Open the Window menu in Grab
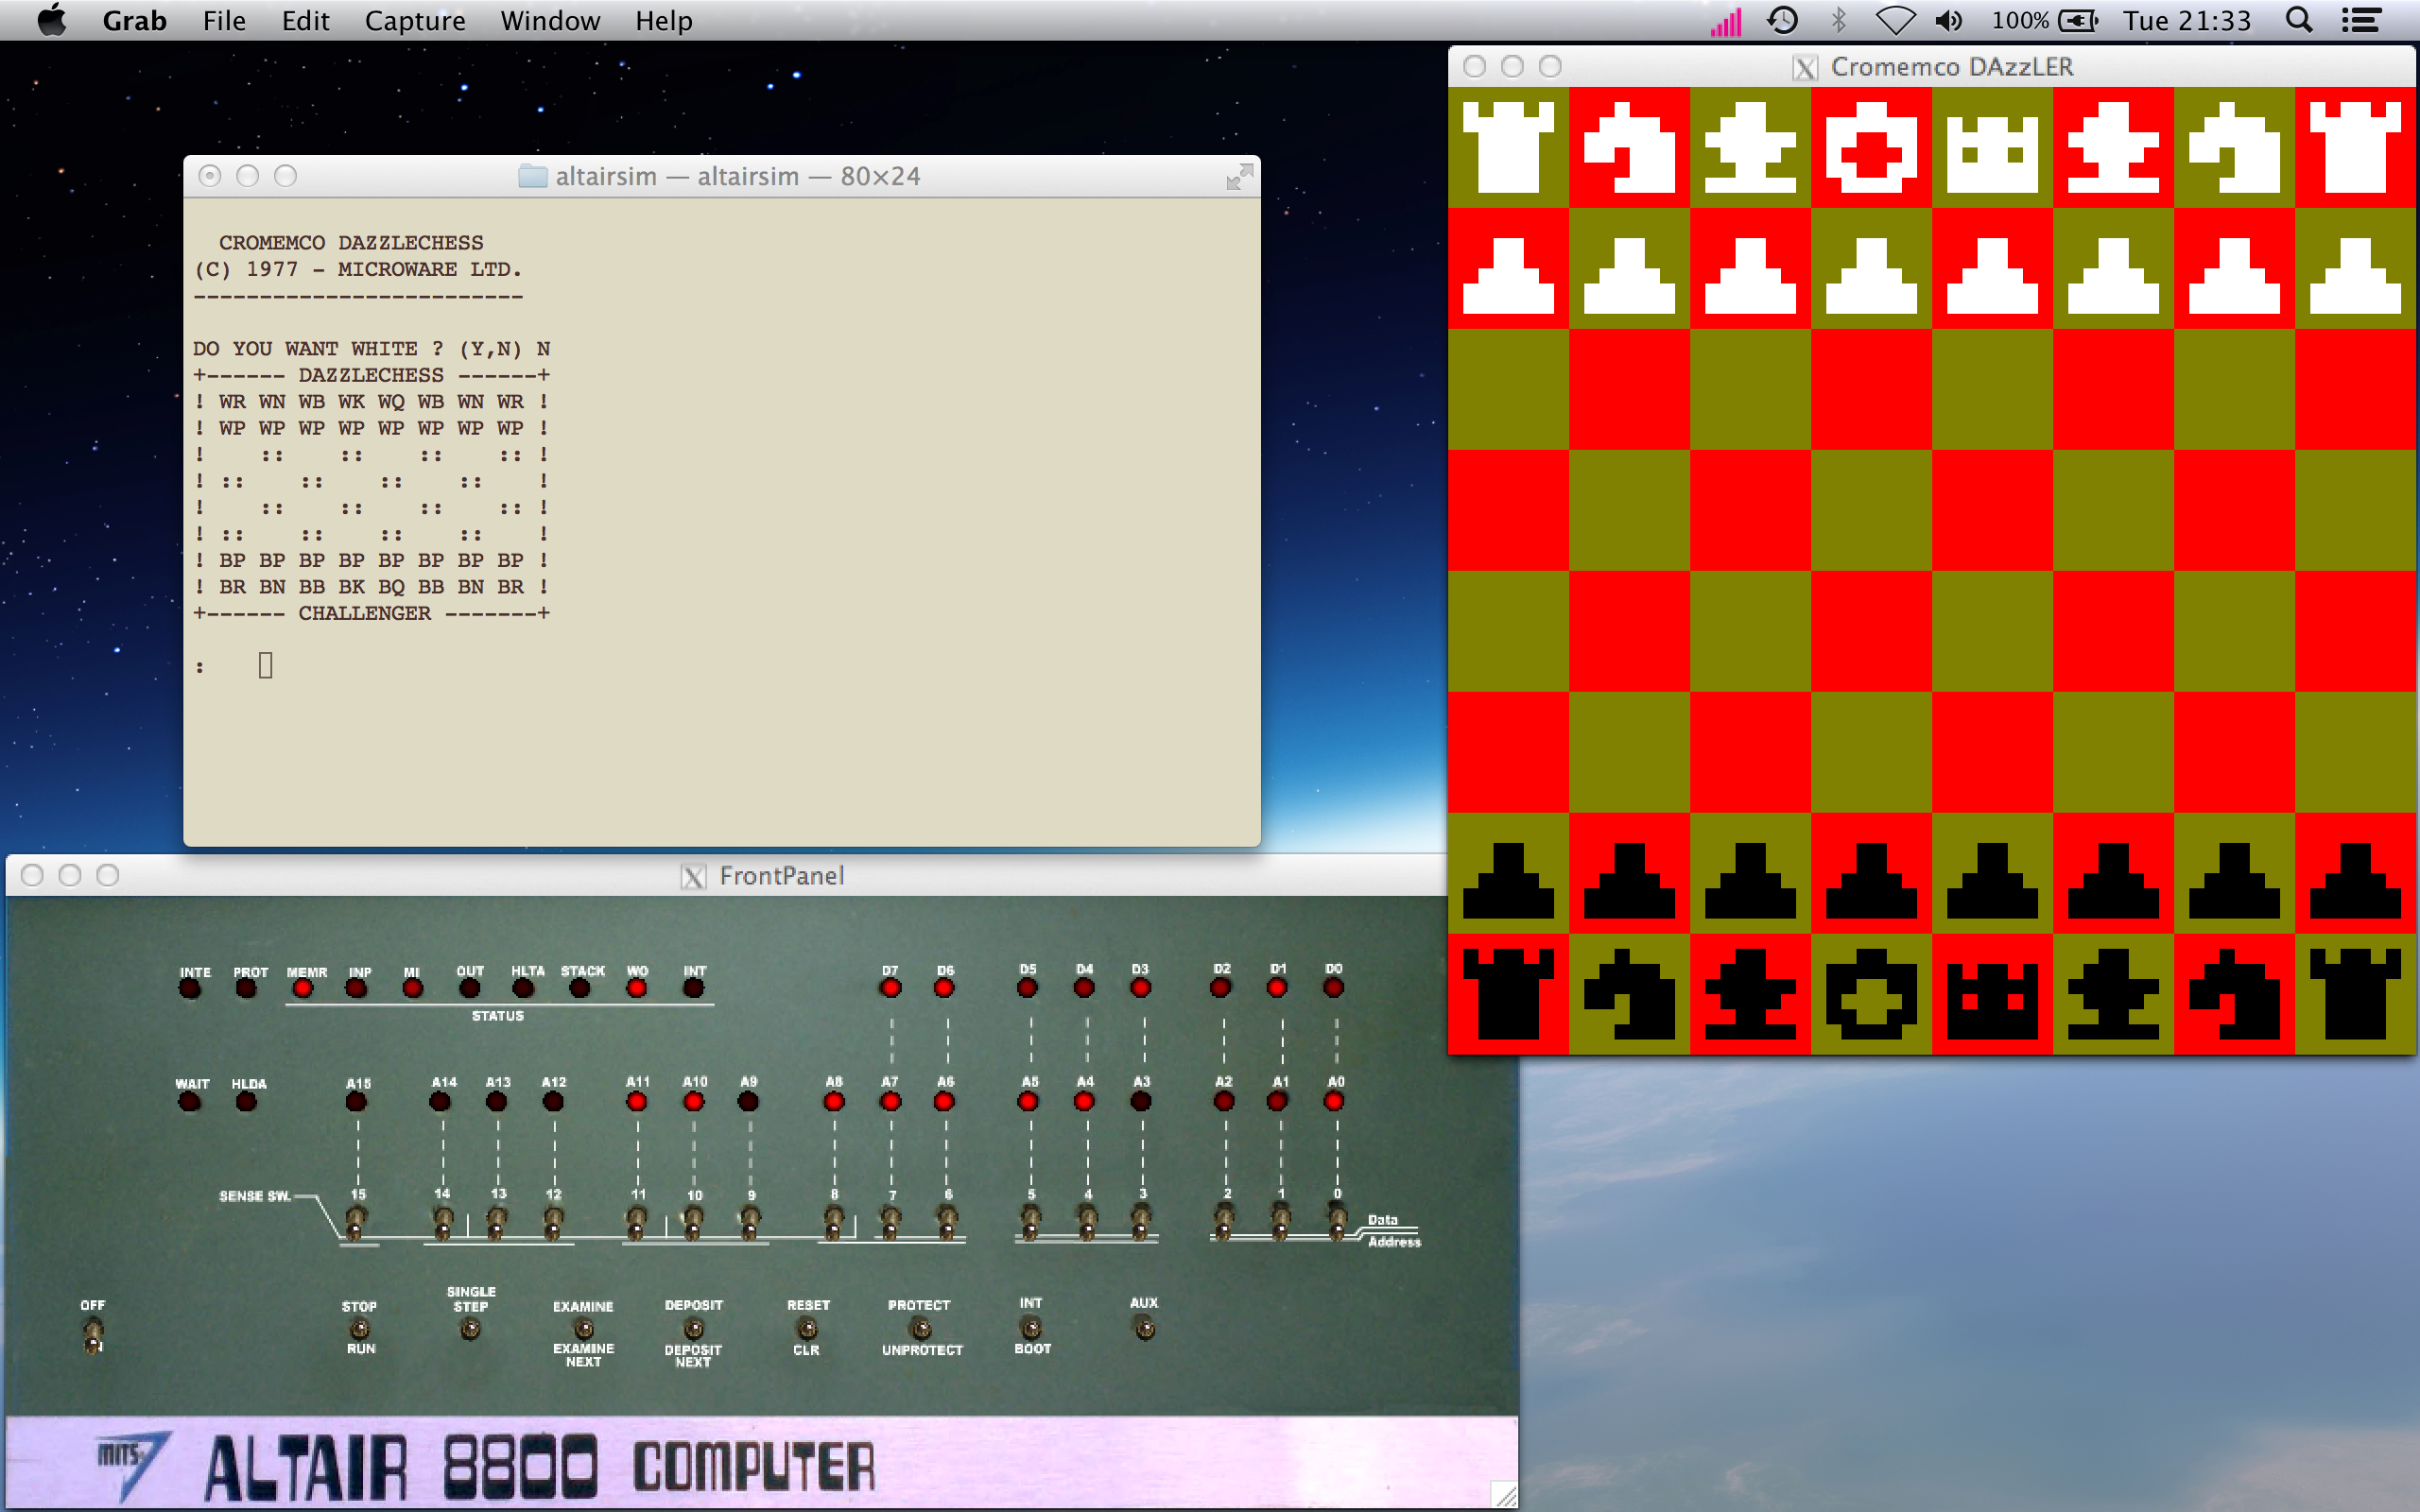This screenshot has height=1512, width=2420. click(x=550, y=20)
